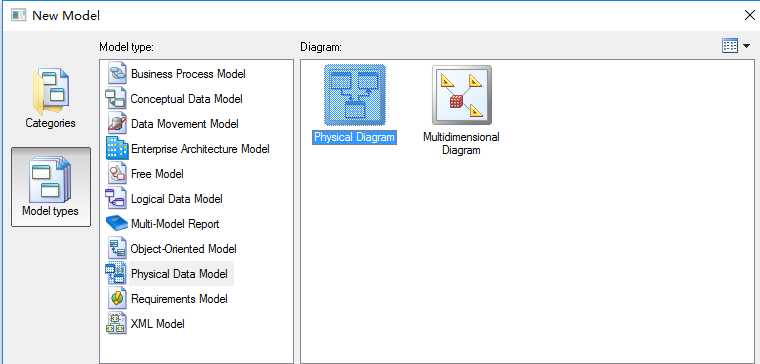Click the Business Process Model icon
This screenshot has width=760, height=364.
click(117, 74)
